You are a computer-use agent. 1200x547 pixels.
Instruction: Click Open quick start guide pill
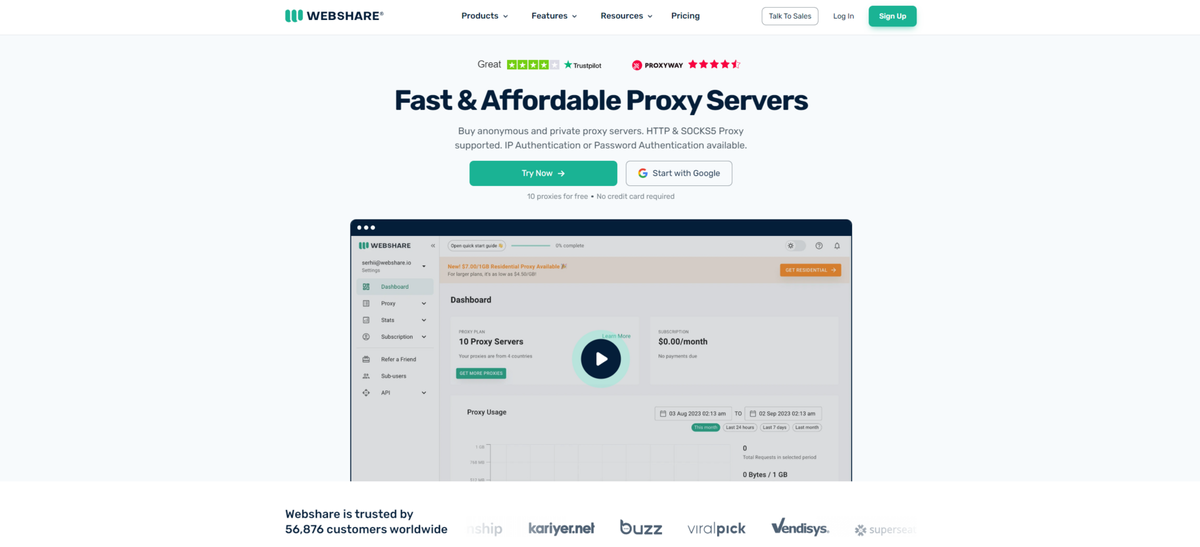point(477,245)
